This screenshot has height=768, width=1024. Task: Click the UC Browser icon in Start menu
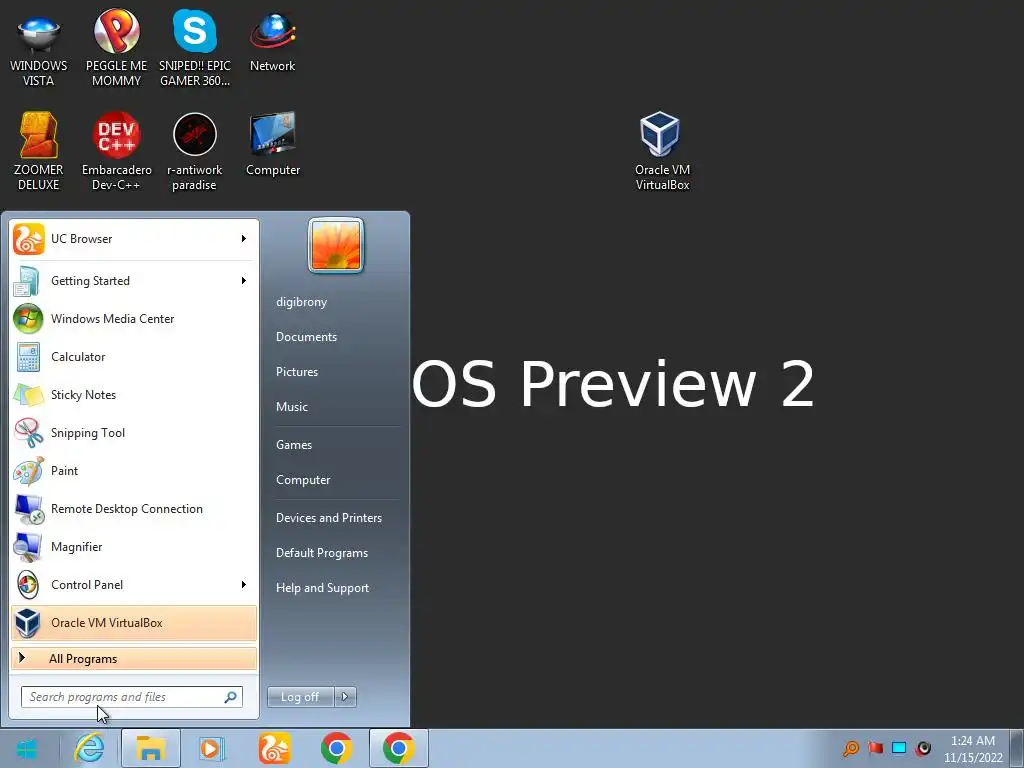coord(28,239)
